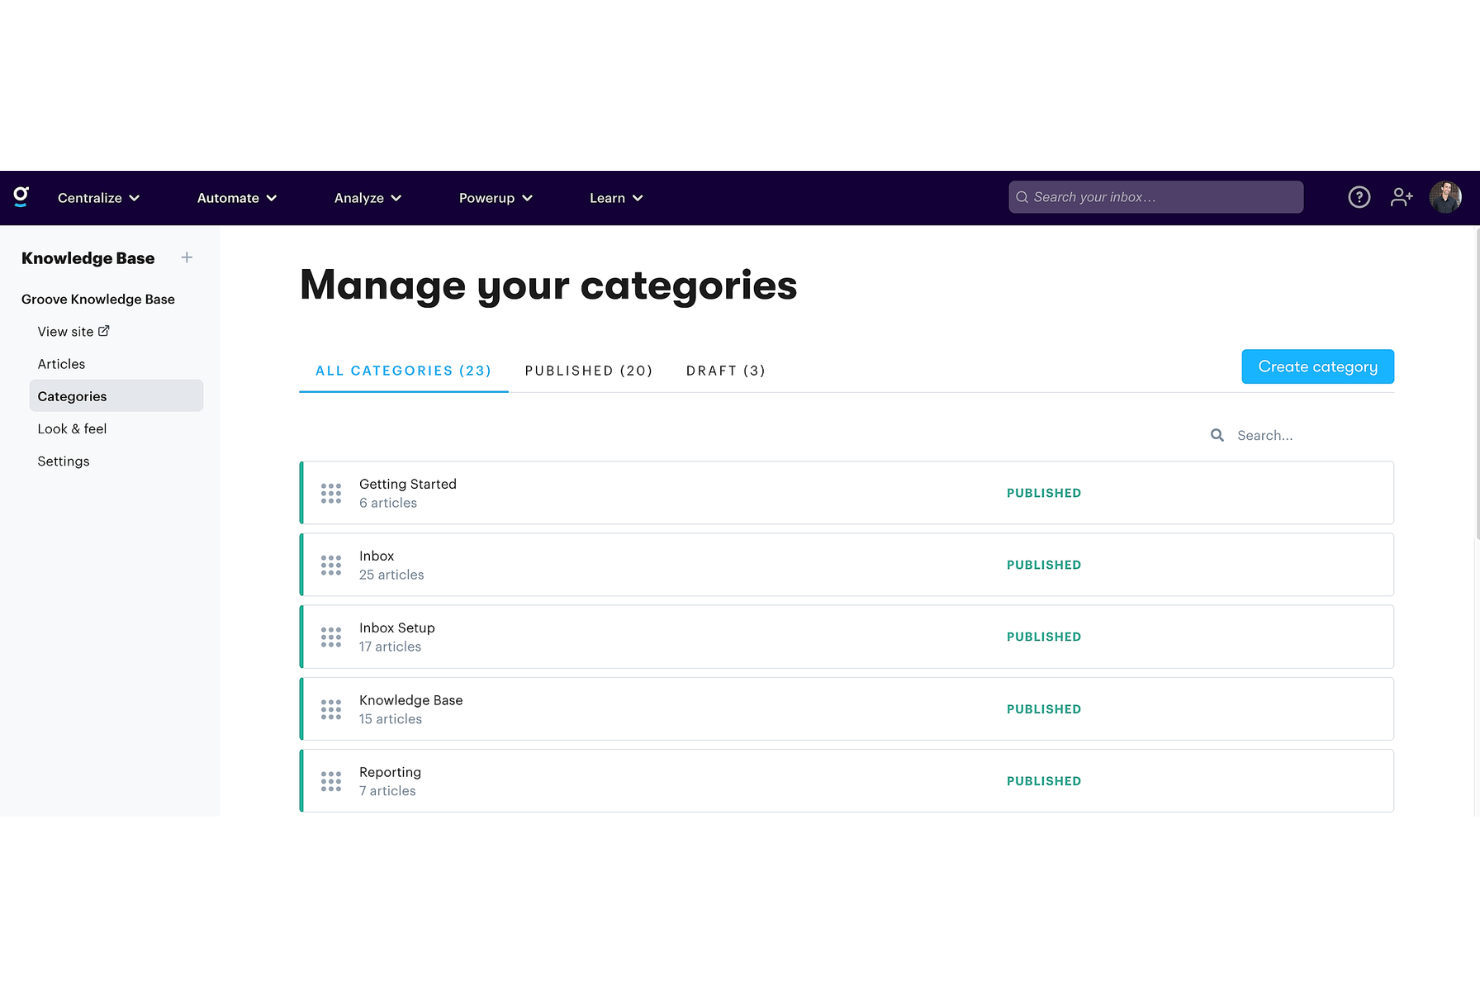The width and height of the screenshot is (1480, 987).
Task: Select Categories in sidebar
Action: tap(116, 396)
